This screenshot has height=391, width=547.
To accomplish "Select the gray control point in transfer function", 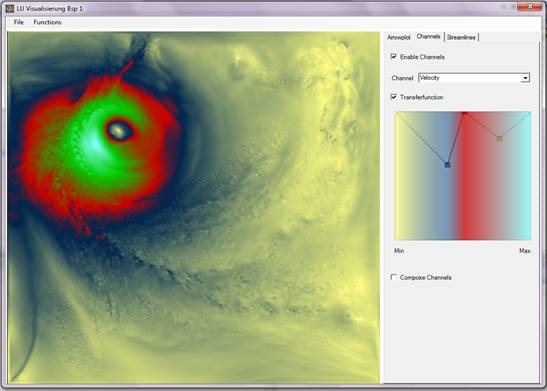I will [500, 139].
